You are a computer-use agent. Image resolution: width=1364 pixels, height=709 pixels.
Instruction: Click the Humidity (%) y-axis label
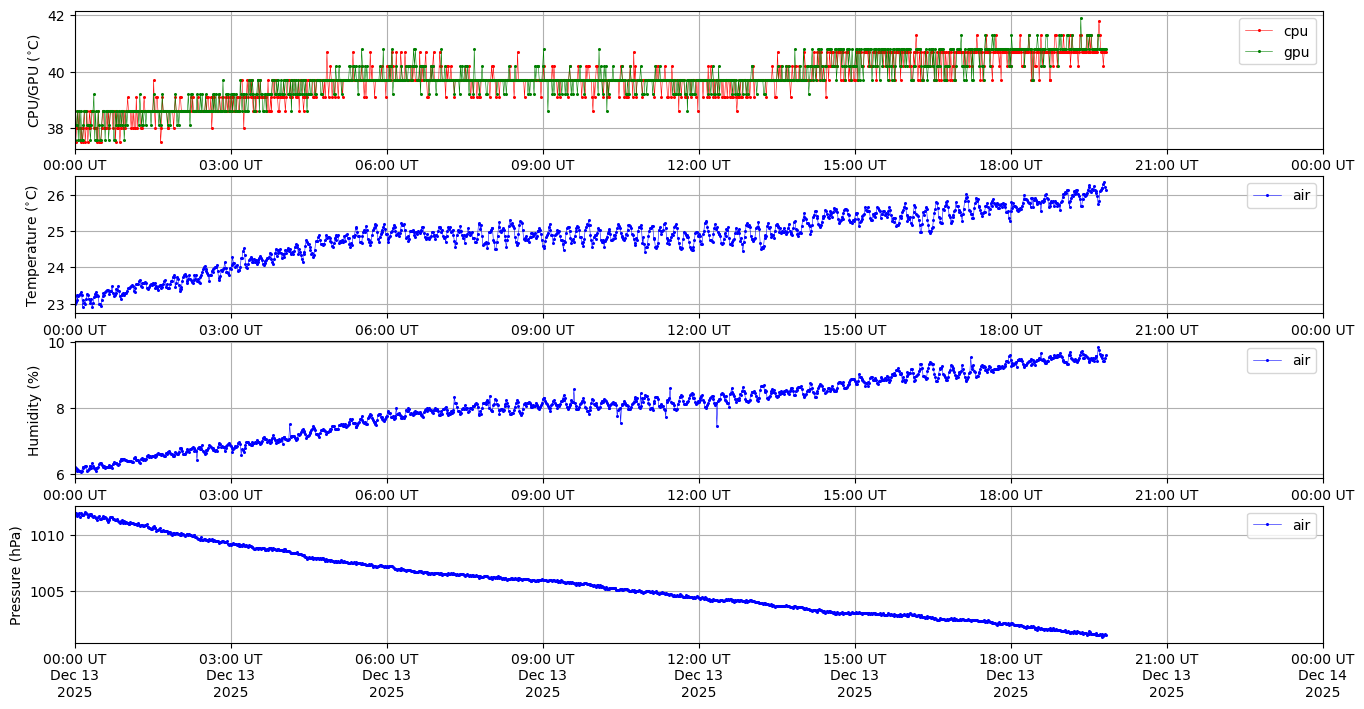pos(33,410)
